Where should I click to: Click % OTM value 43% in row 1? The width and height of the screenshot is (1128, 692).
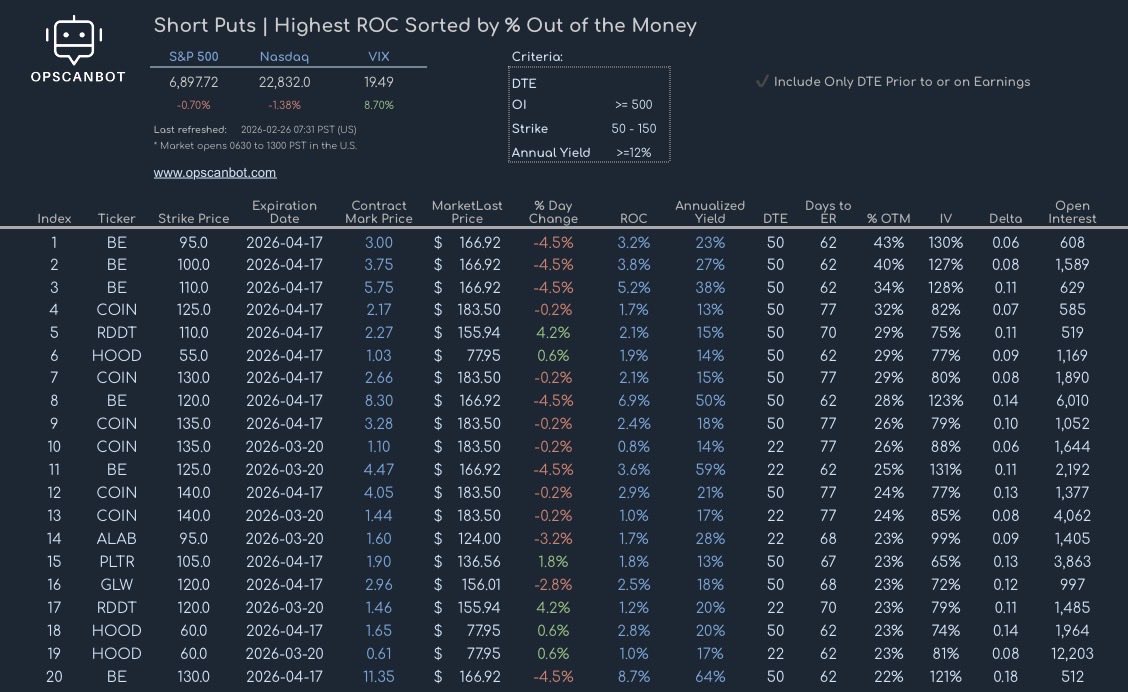[x=888, y=242]
